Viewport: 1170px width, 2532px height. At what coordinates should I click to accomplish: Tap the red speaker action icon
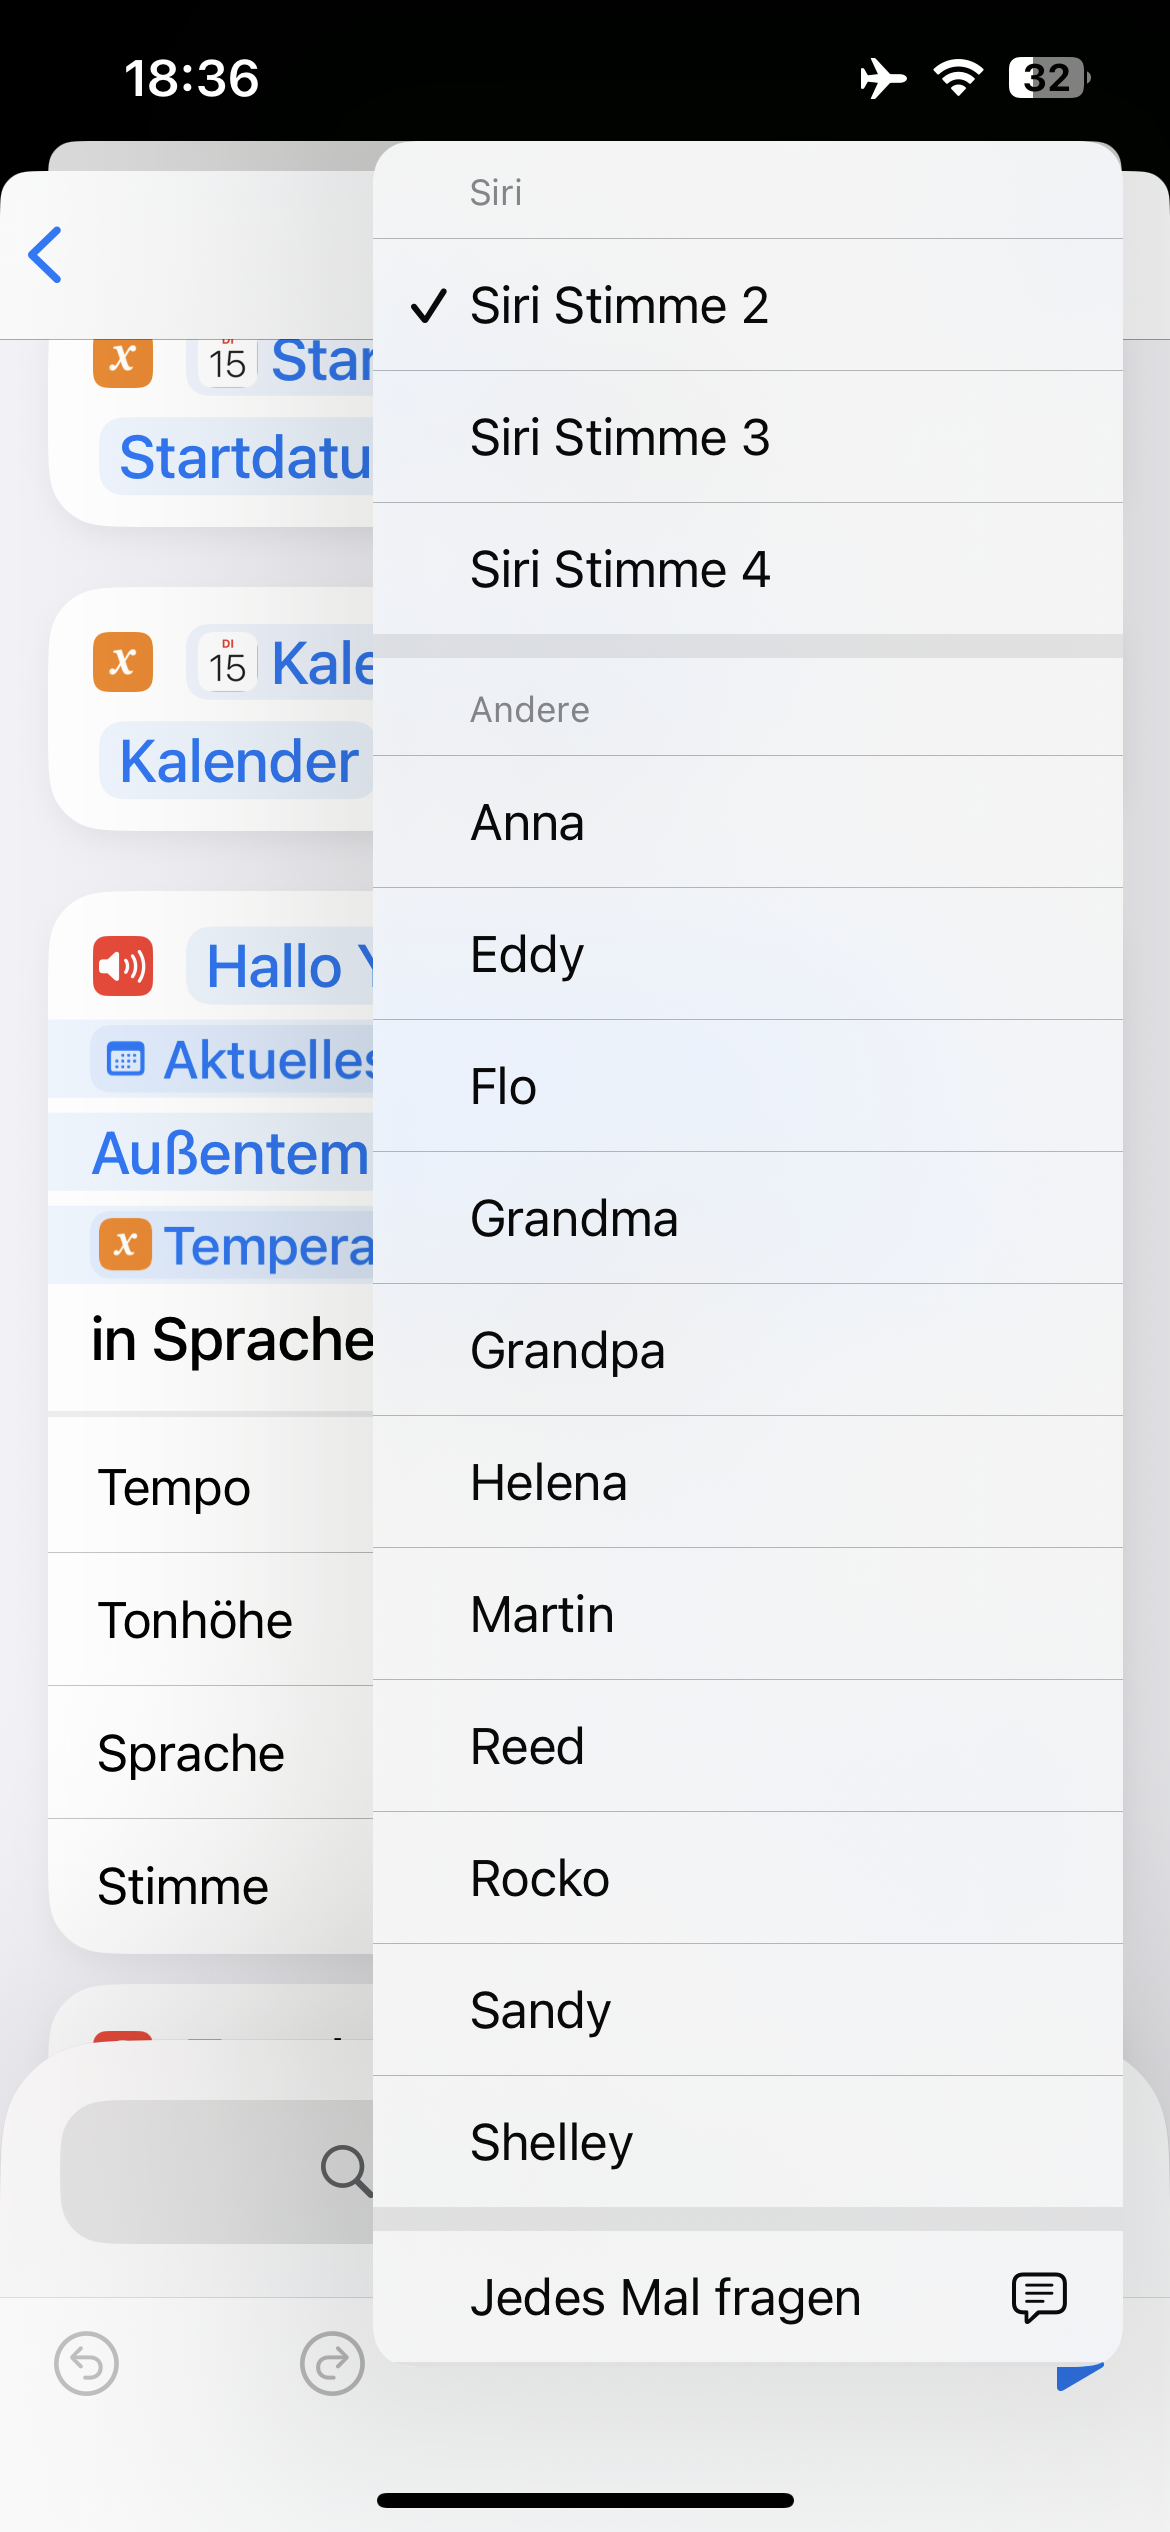click(123, 966)
